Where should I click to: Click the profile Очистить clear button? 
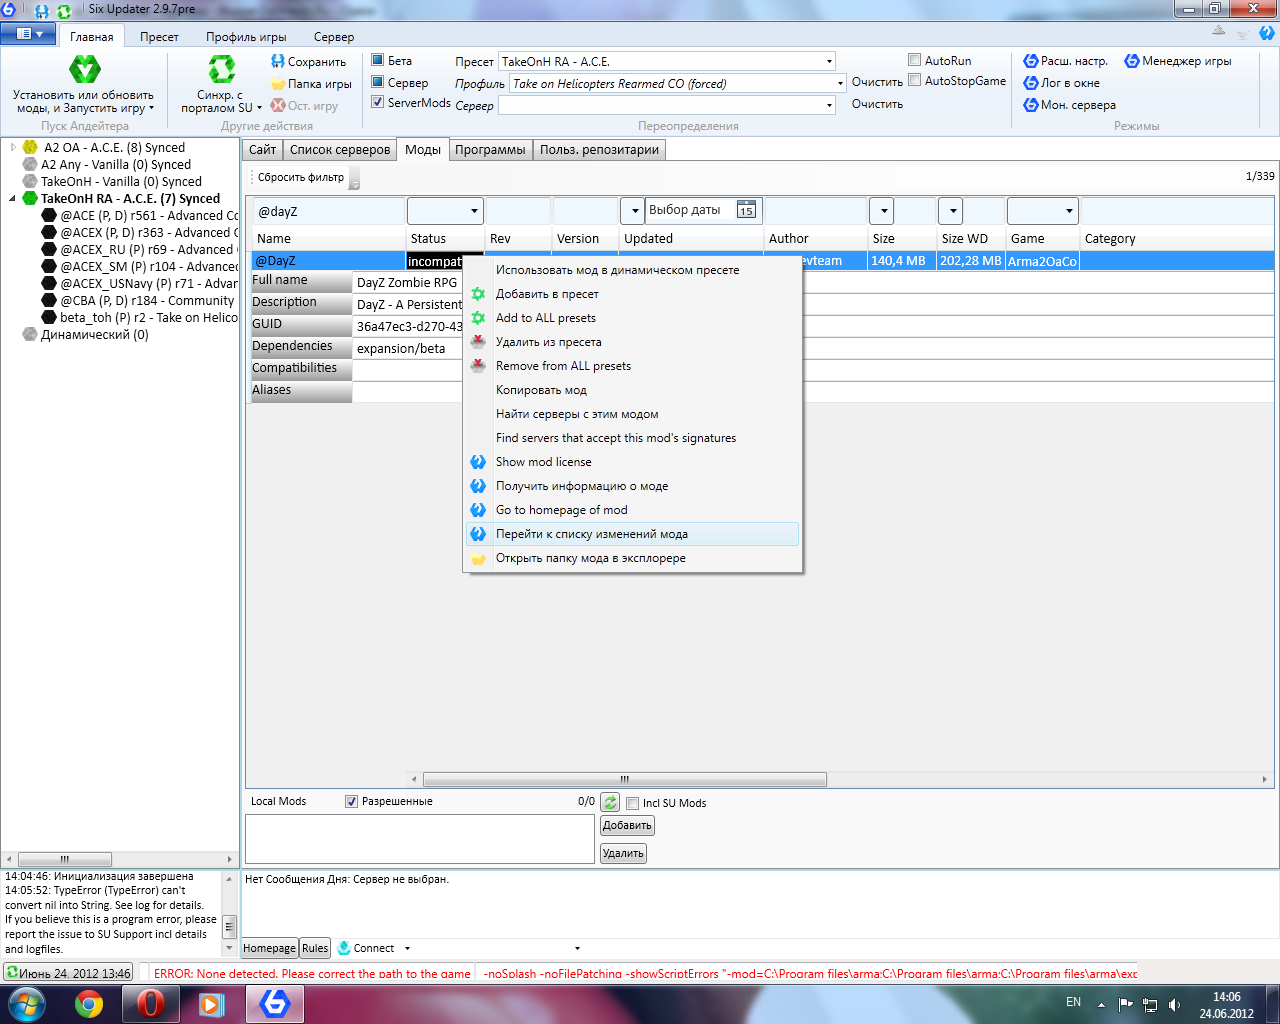click(877, 82)
